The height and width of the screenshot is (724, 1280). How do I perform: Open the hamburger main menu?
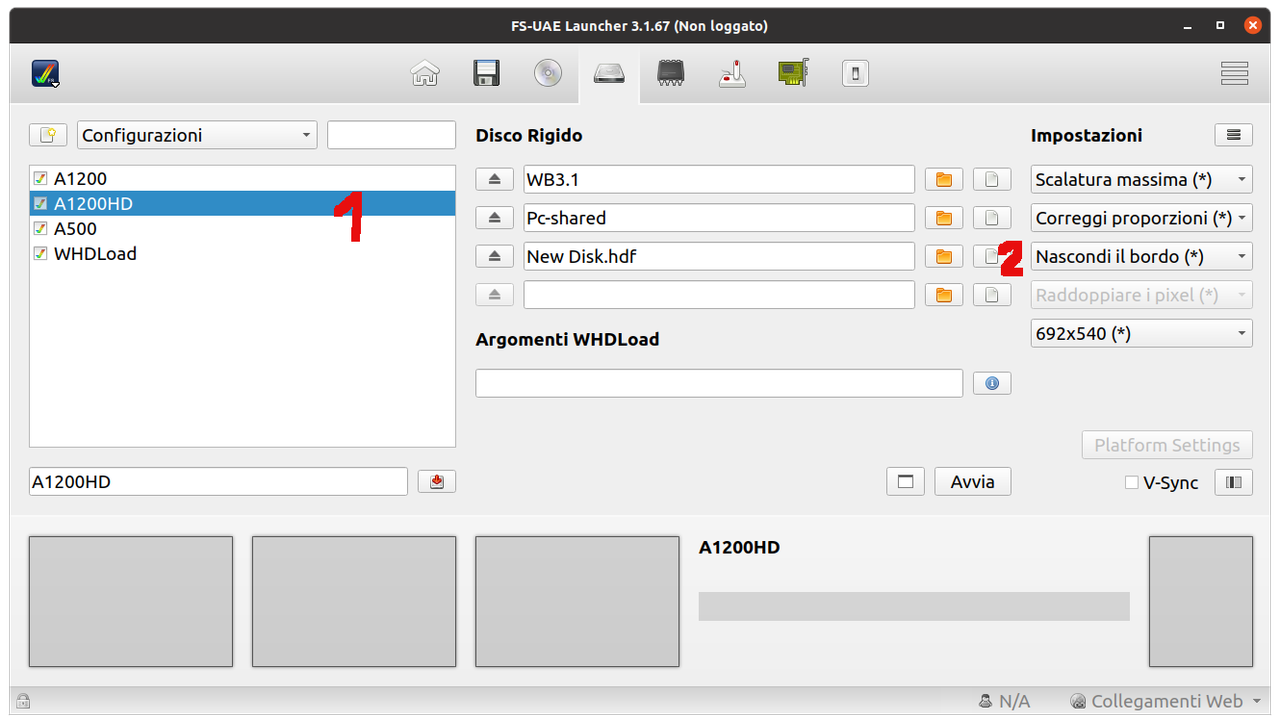coord(1234,73)
